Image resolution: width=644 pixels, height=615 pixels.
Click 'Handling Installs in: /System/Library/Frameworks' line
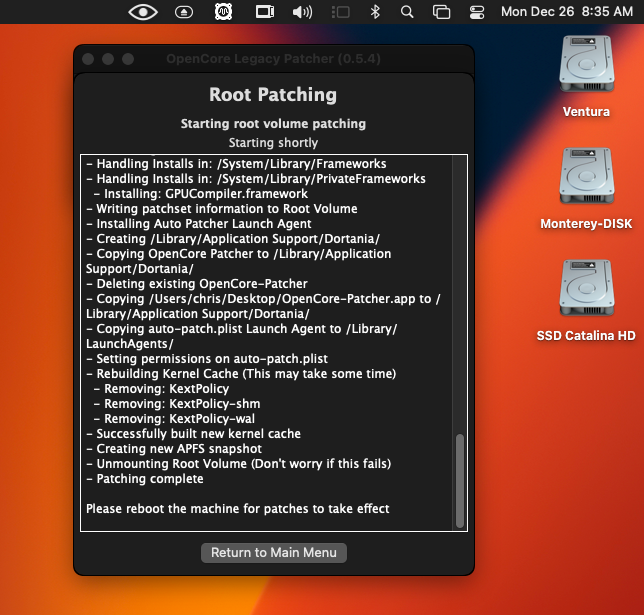pyautogui.click(x=236, y=164)
